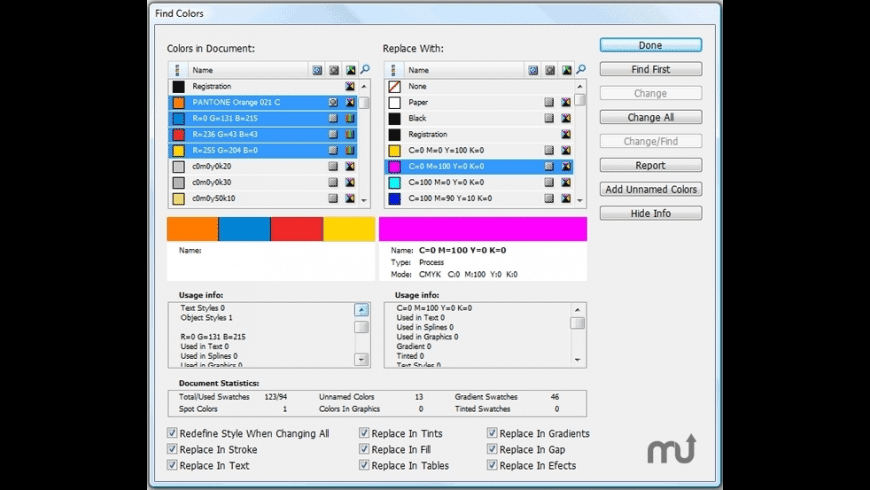Select c0m0y50k10 in Colors in Document
Viewport: 870px width, 490px height.
point(263,198)
